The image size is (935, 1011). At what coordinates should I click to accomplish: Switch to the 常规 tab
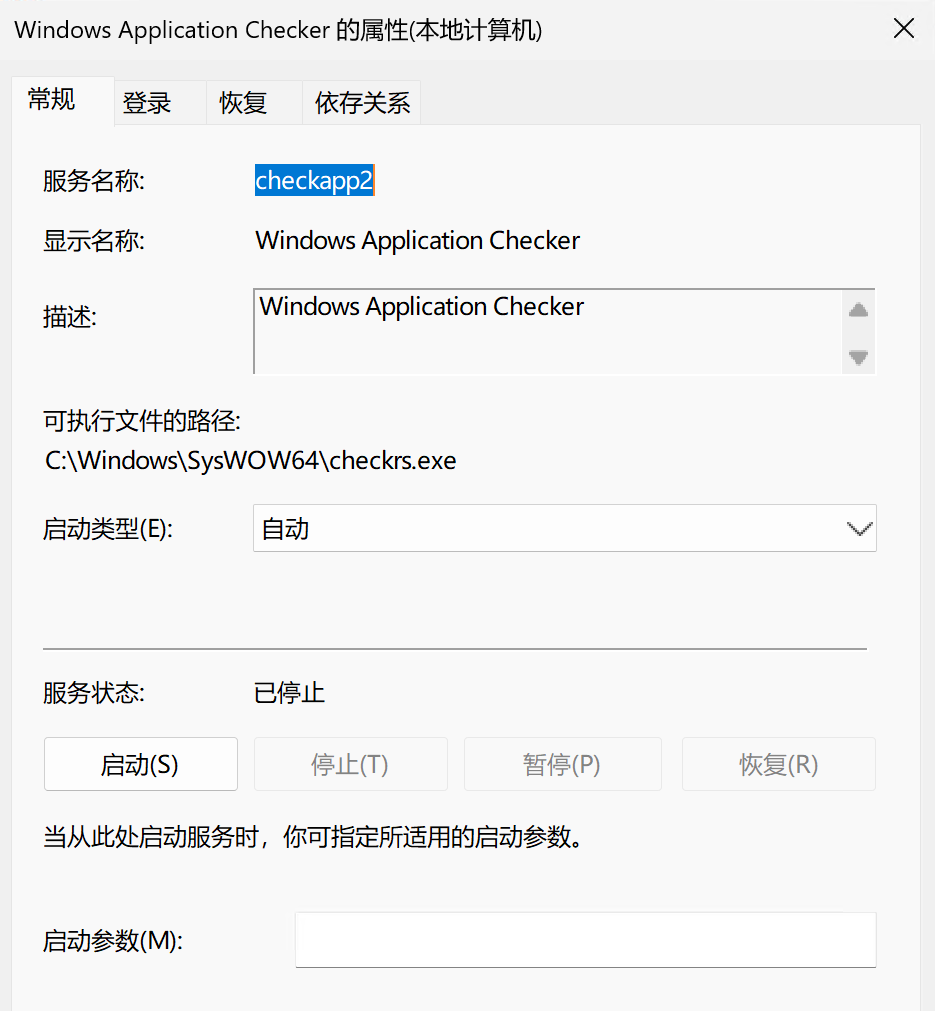(x=52, y=100)
